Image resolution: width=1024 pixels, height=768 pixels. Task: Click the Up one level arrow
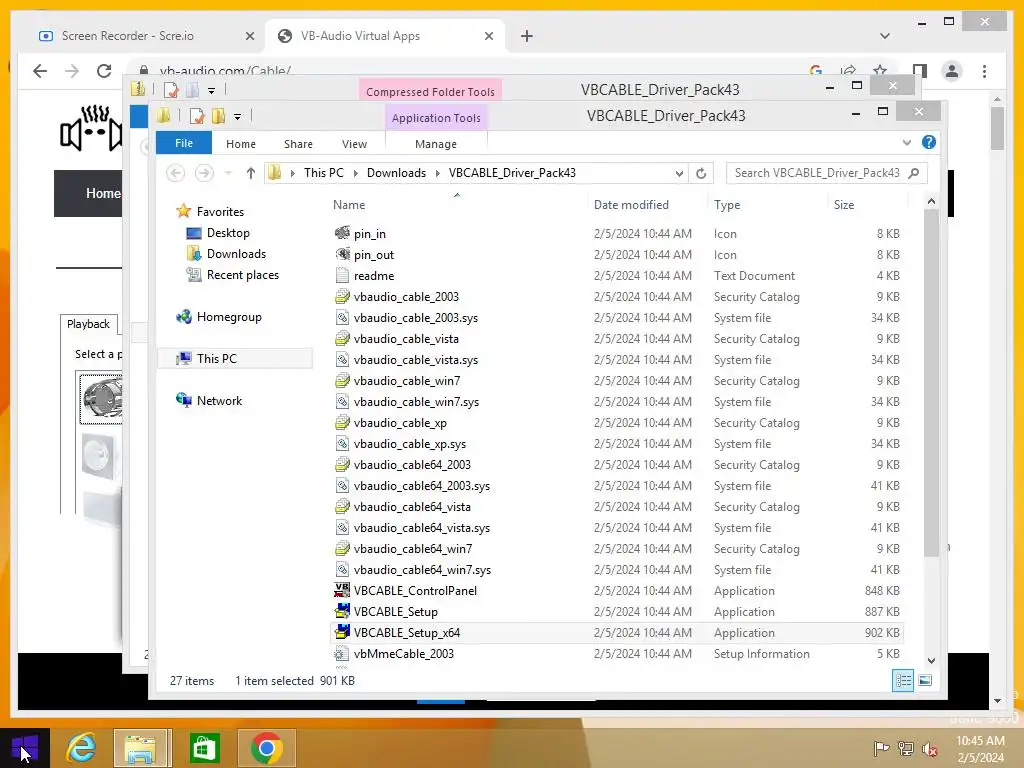tap(251, 173)
